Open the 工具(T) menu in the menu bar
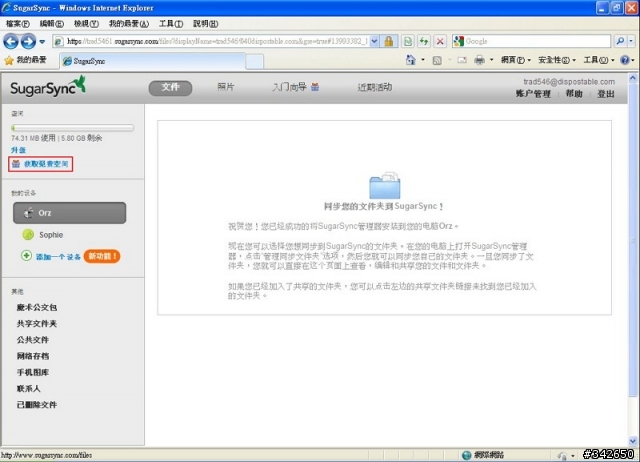Screen dimensions: 640x462 point(171,24)
